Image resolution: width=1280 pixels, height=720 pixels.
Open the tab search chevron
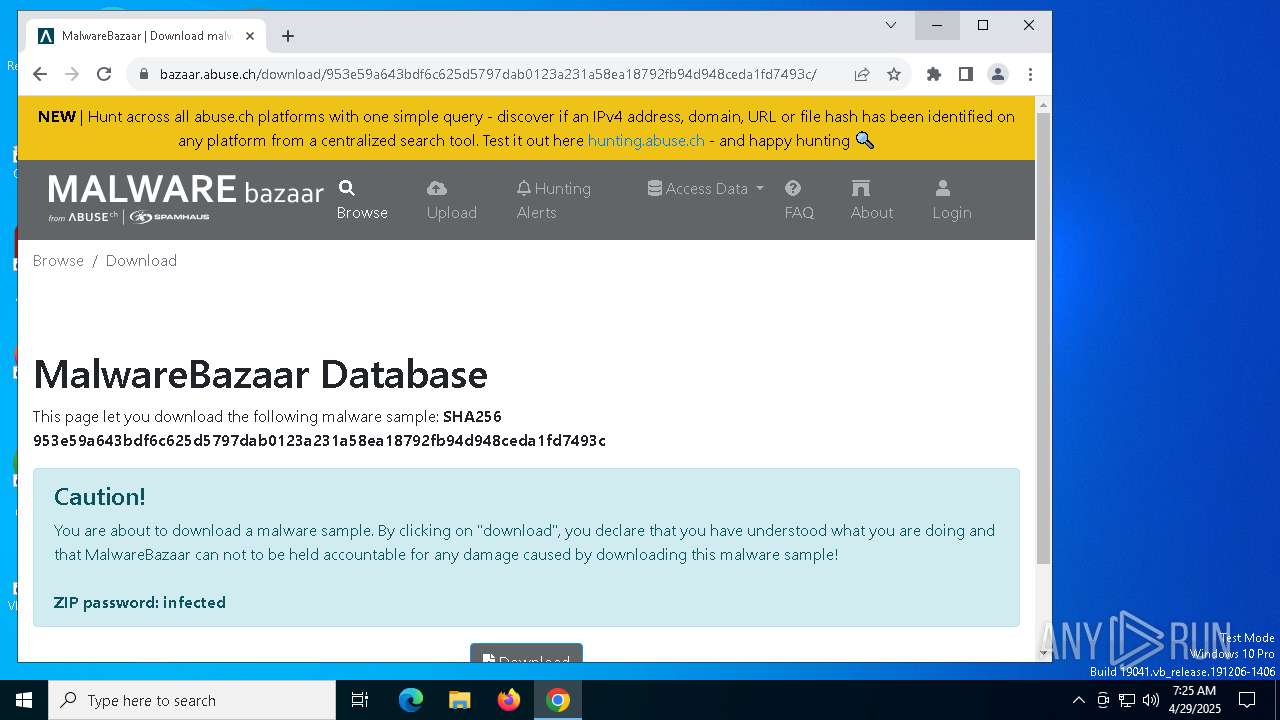coord(891,25)
